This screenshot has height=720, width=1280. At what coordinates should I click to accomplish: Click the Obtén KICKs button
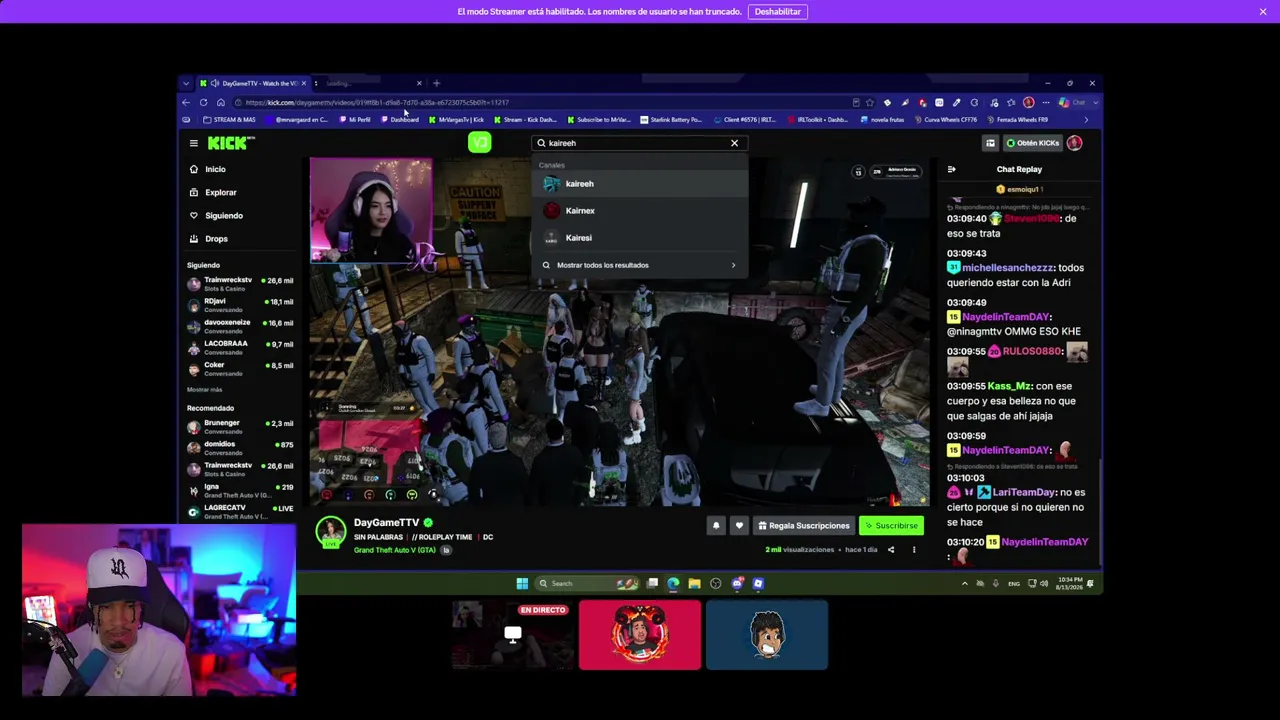[1033, 143]
